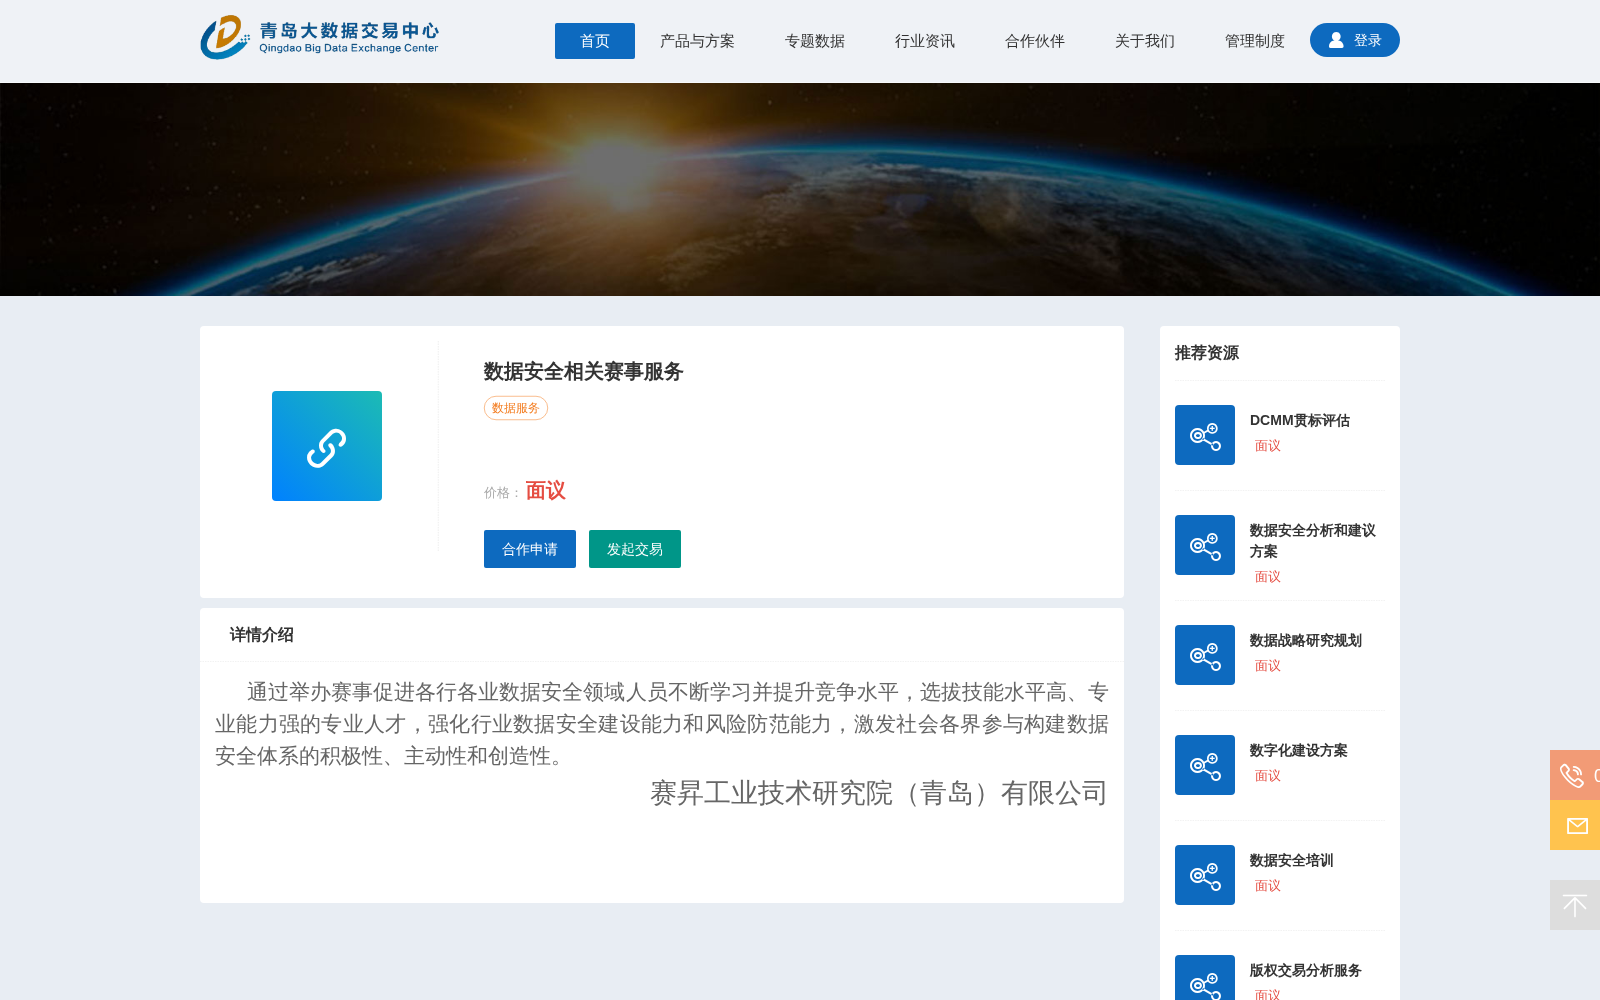The image size is (1600, 1000).
Task: Click the 赛昇工业技术研究院（青岛）有限公司 text
Action: click(x=879, y=793)
